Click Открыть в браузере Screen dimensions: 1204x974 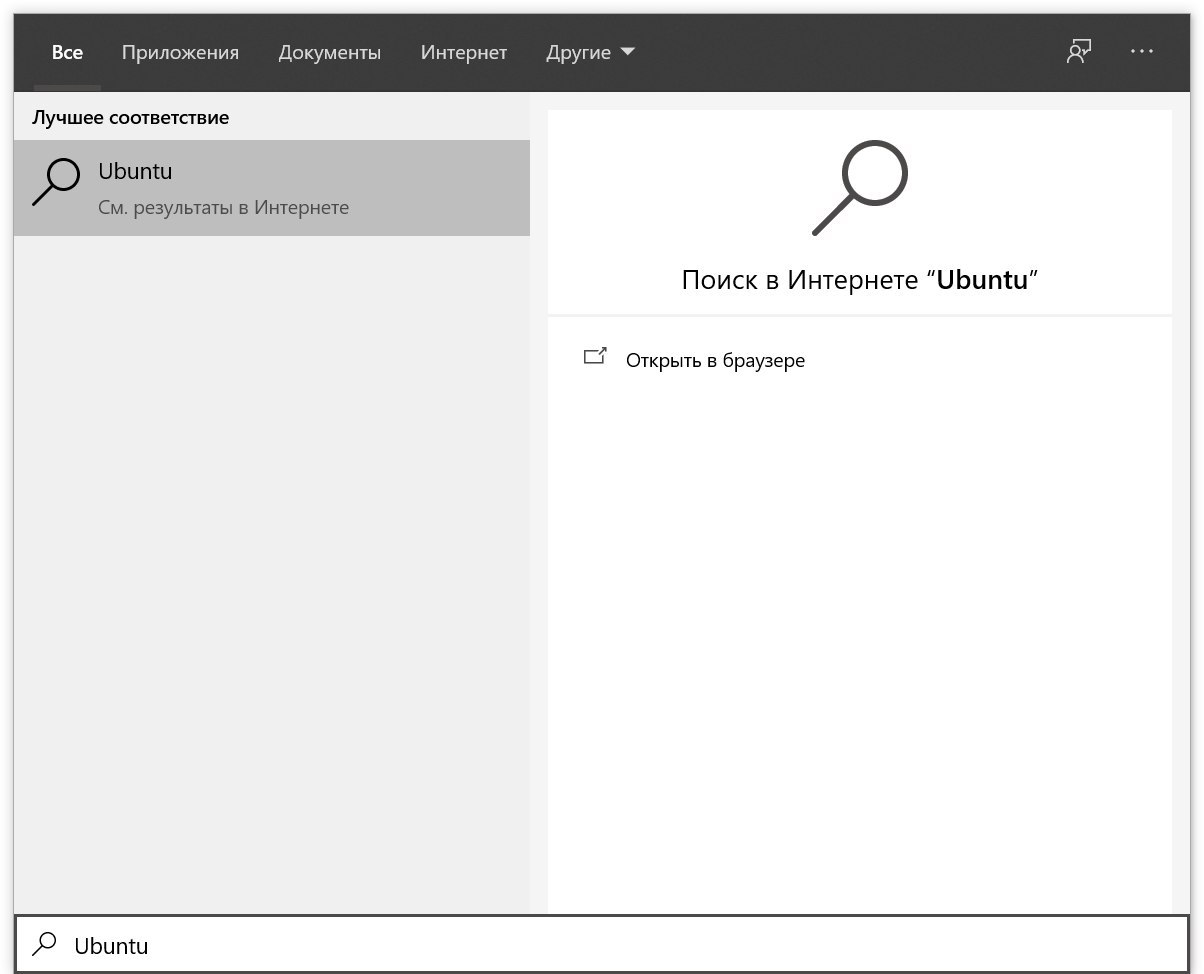[715, 360]
